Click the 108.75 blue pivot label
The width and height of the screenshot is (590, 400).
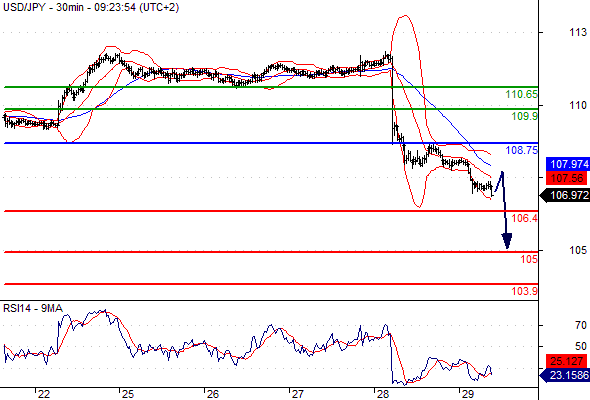click(x=522, y=150)
